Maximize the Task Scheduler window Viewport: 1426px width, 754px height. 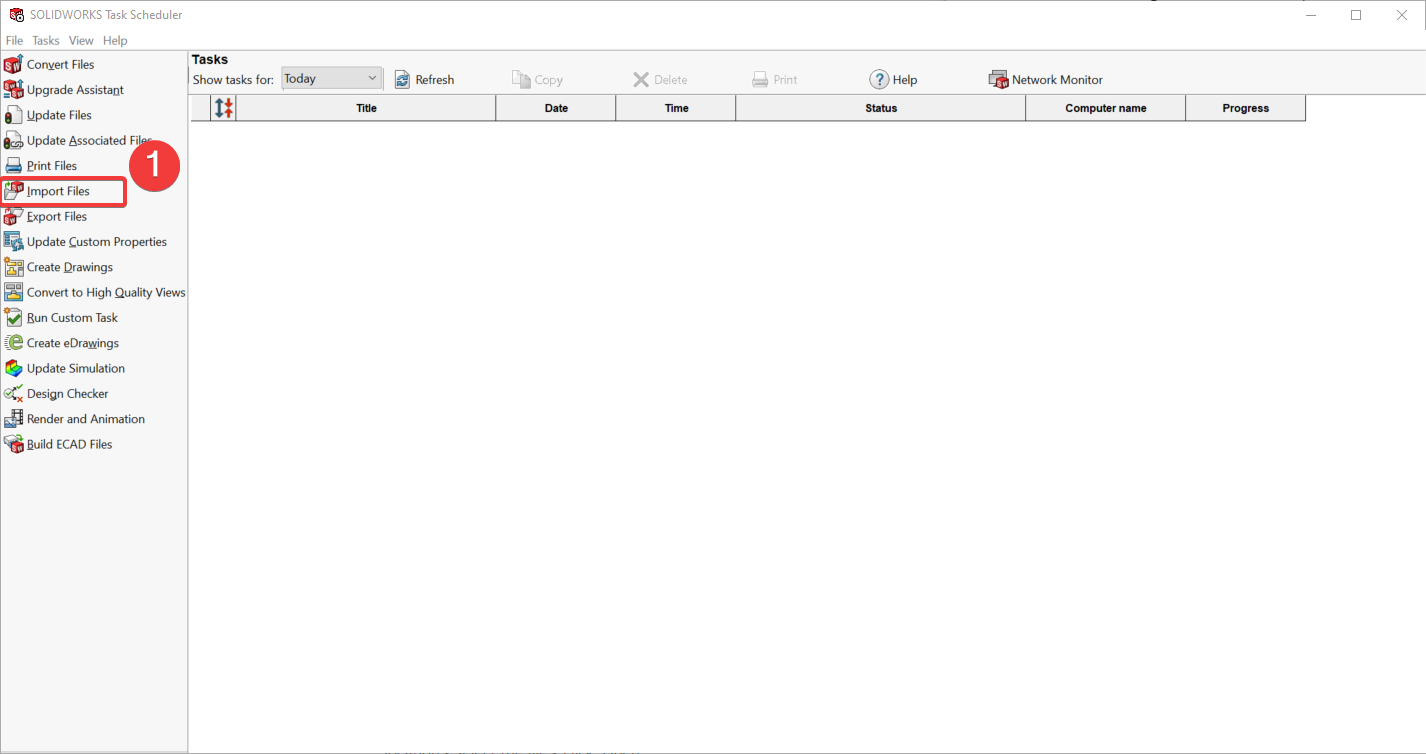(x=1356, y=15)
